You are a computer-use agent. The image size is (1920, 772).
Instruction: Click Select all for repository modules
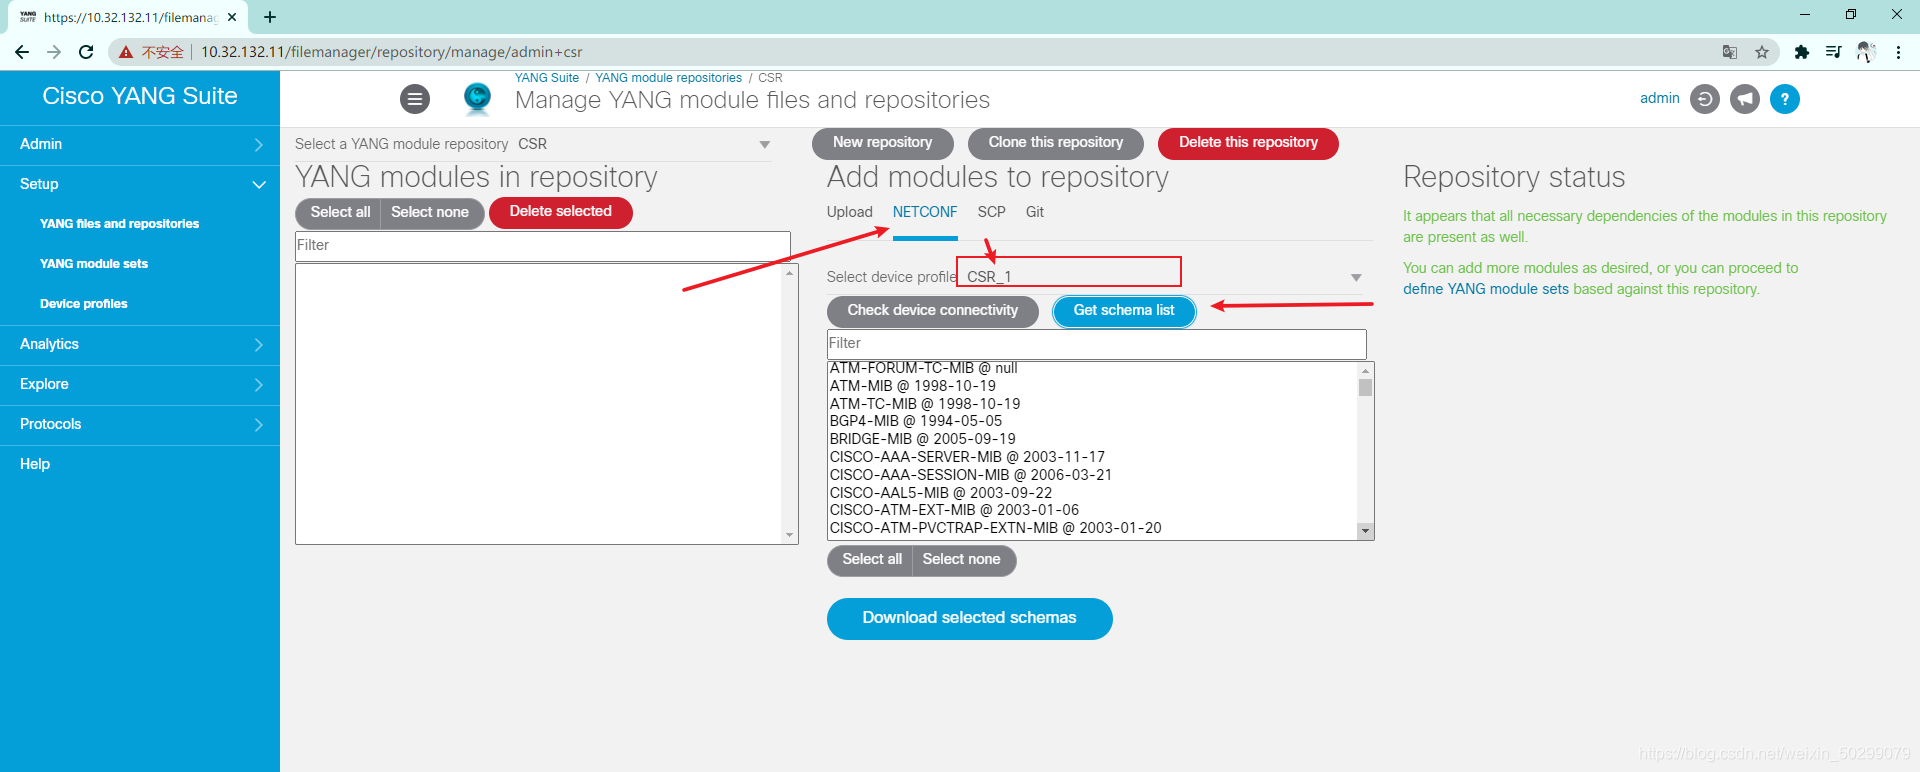[339, 212]
